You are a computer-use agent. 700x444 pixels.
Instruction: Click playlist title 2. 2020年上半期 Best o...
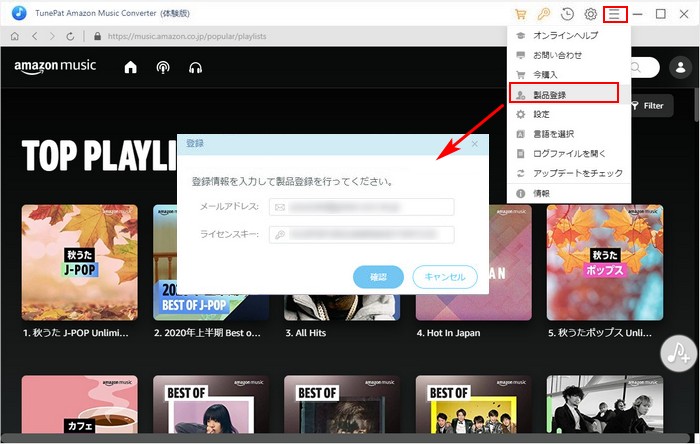coord(207,333)
